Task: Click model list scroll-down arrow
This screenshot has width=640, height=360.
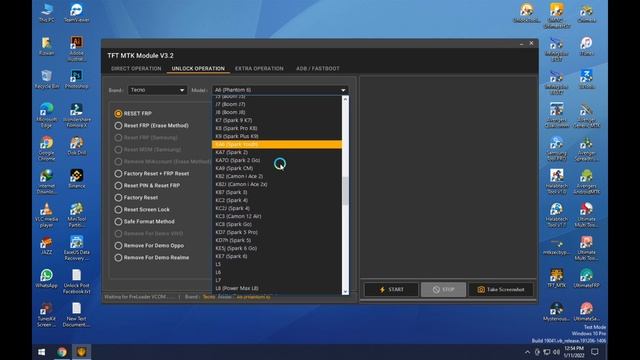Action: coord(345,291)
